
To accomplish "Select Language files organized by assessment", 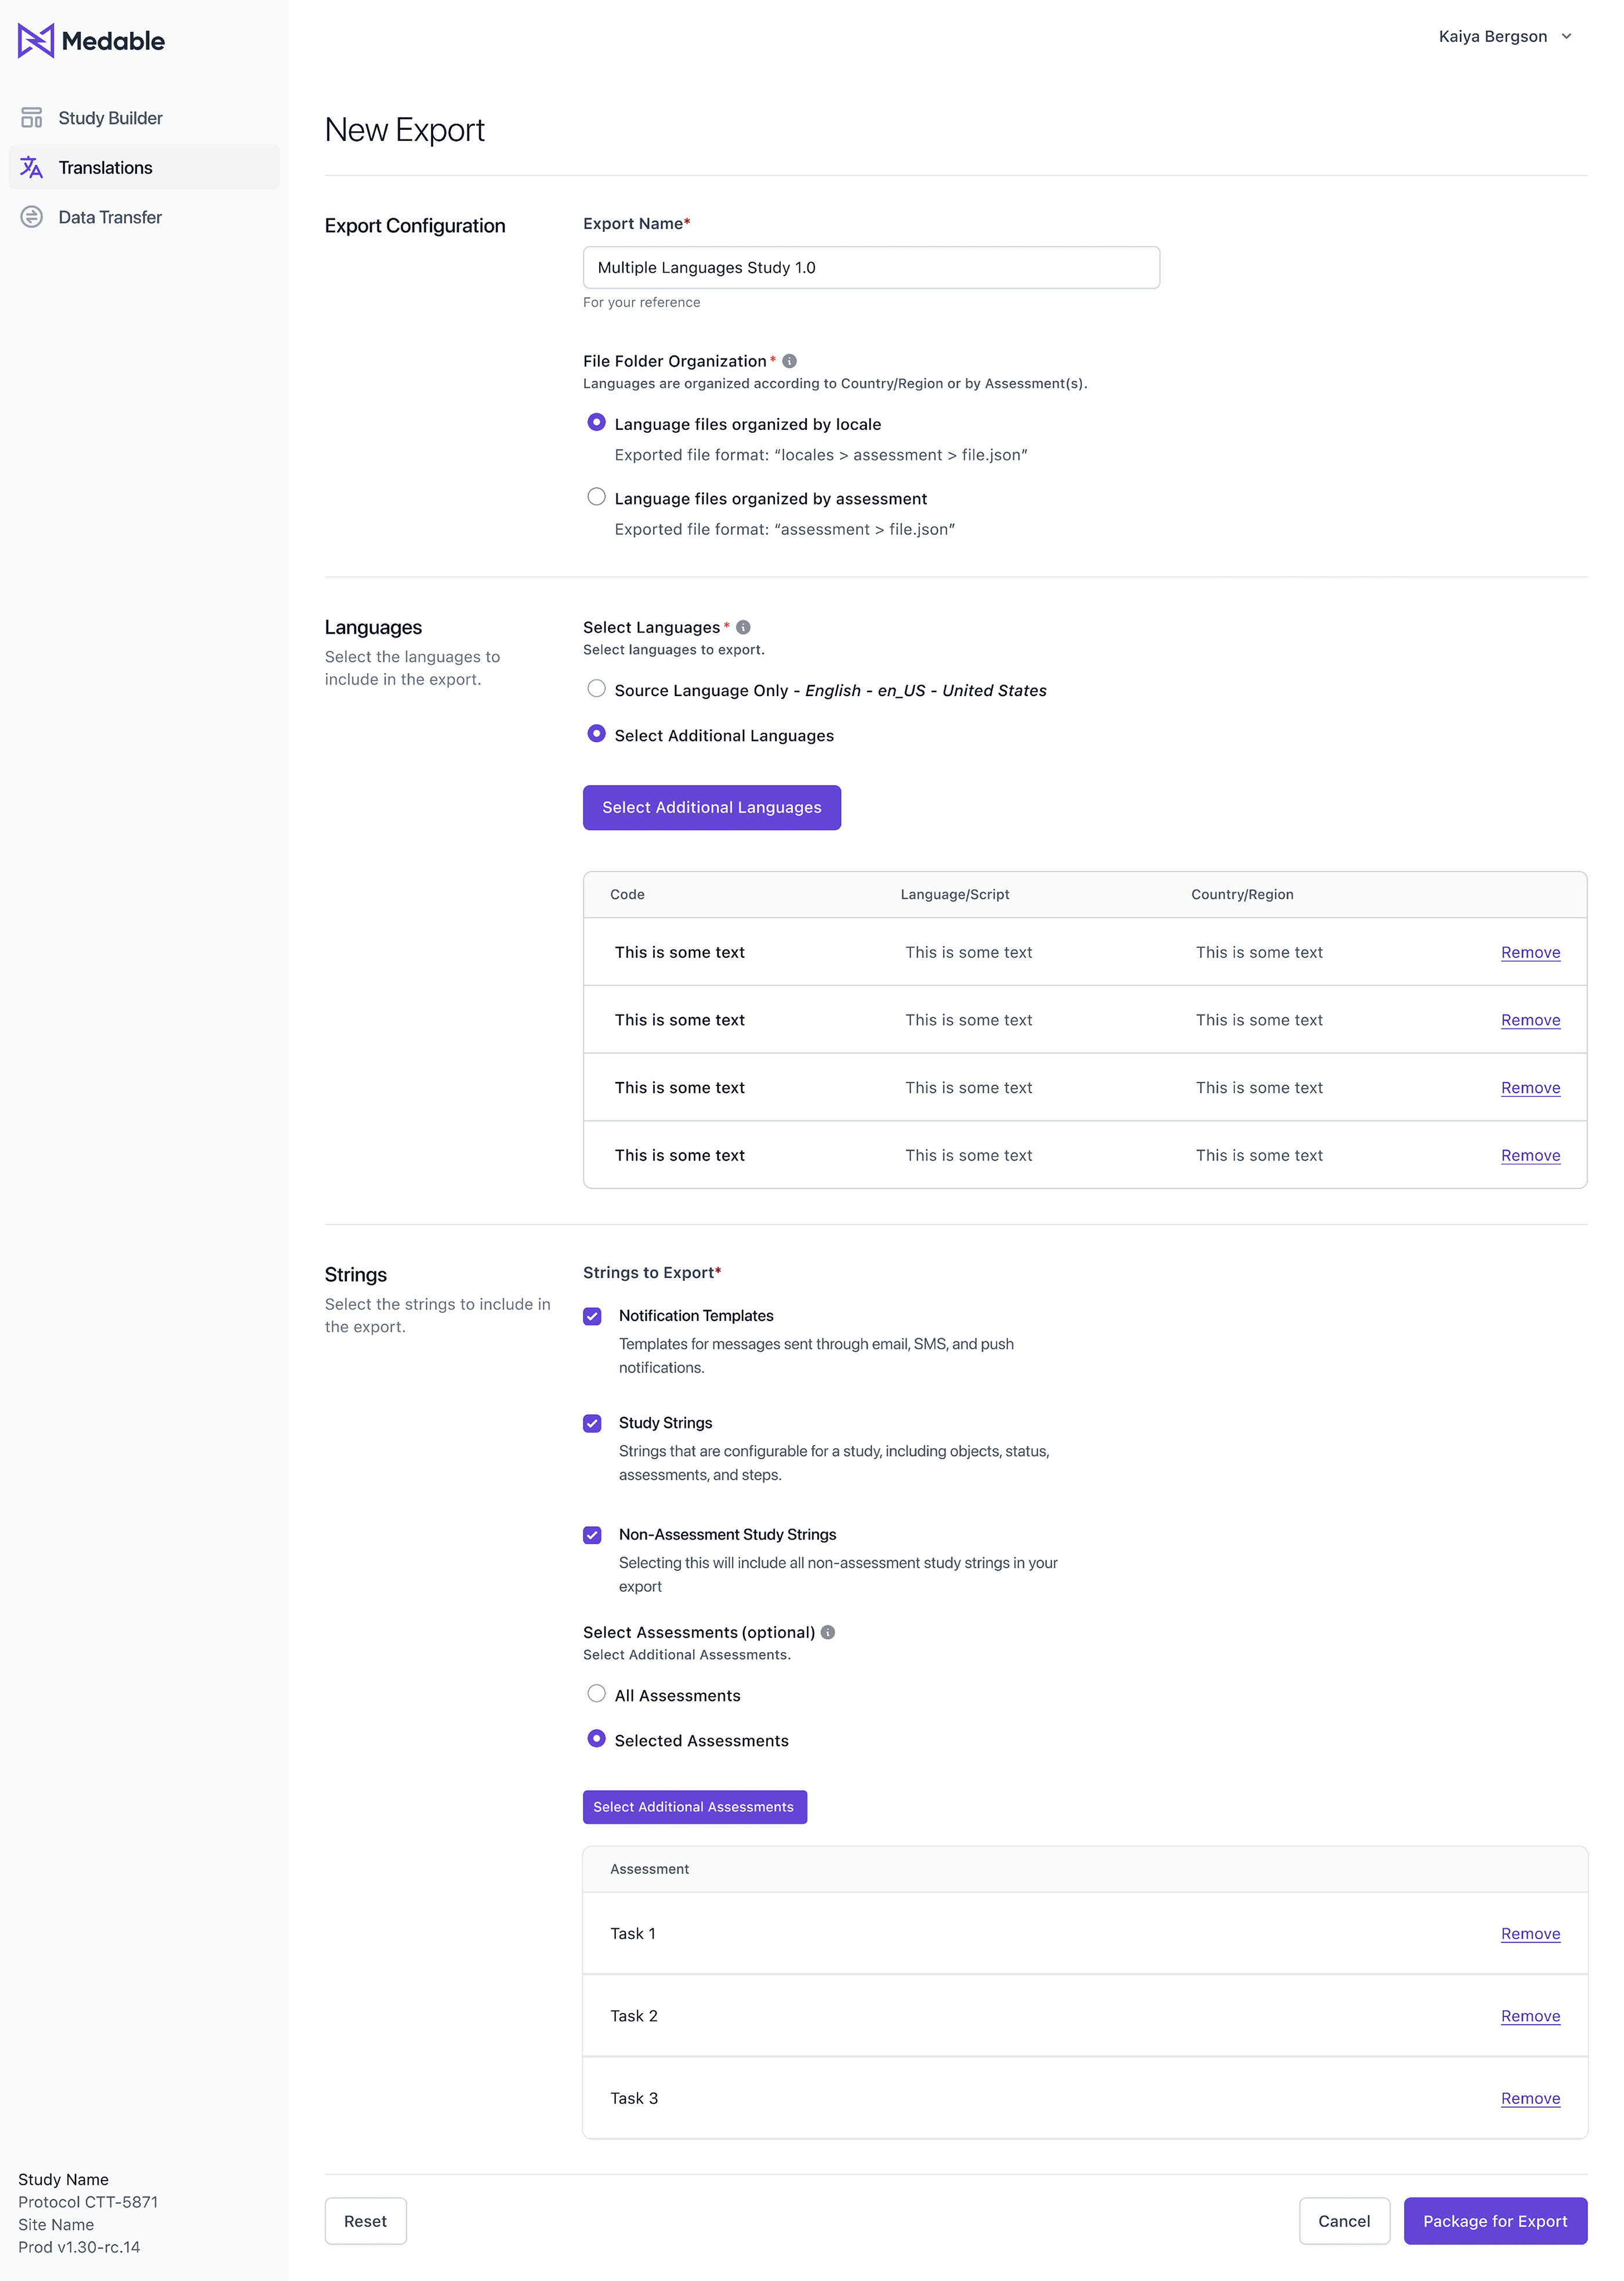I will pyautogui.click(x=596, y=497).
